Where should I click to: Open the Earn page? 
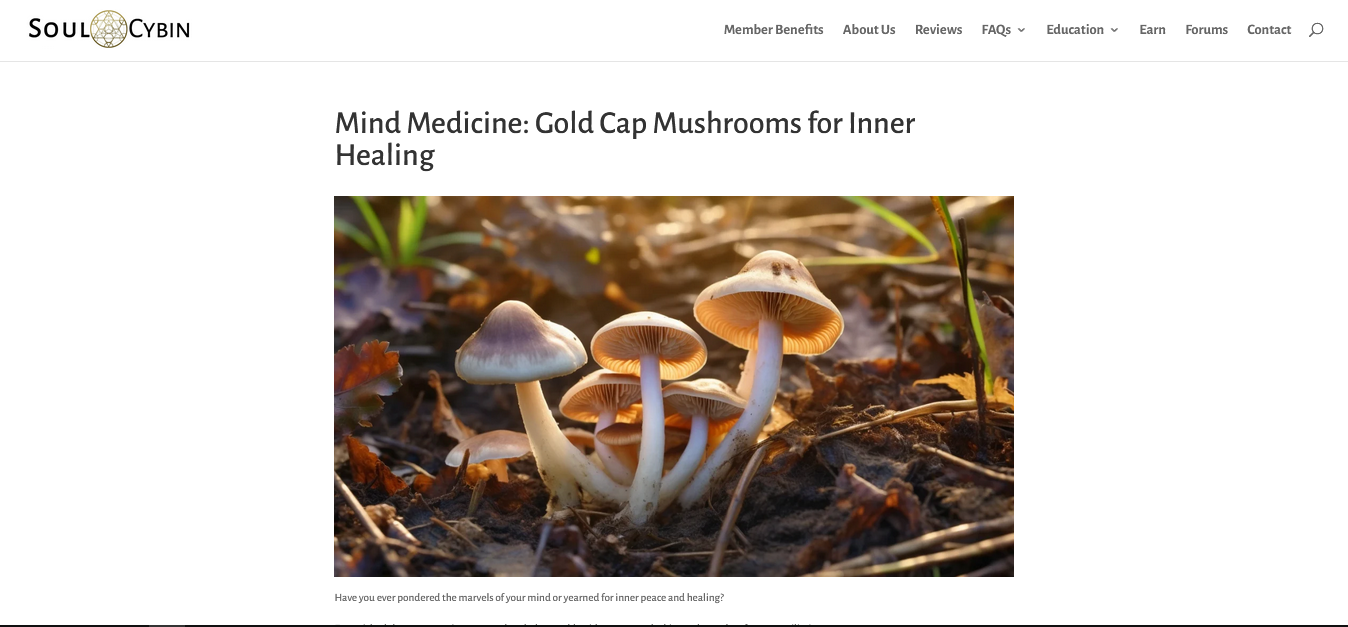click(1152, 30)
